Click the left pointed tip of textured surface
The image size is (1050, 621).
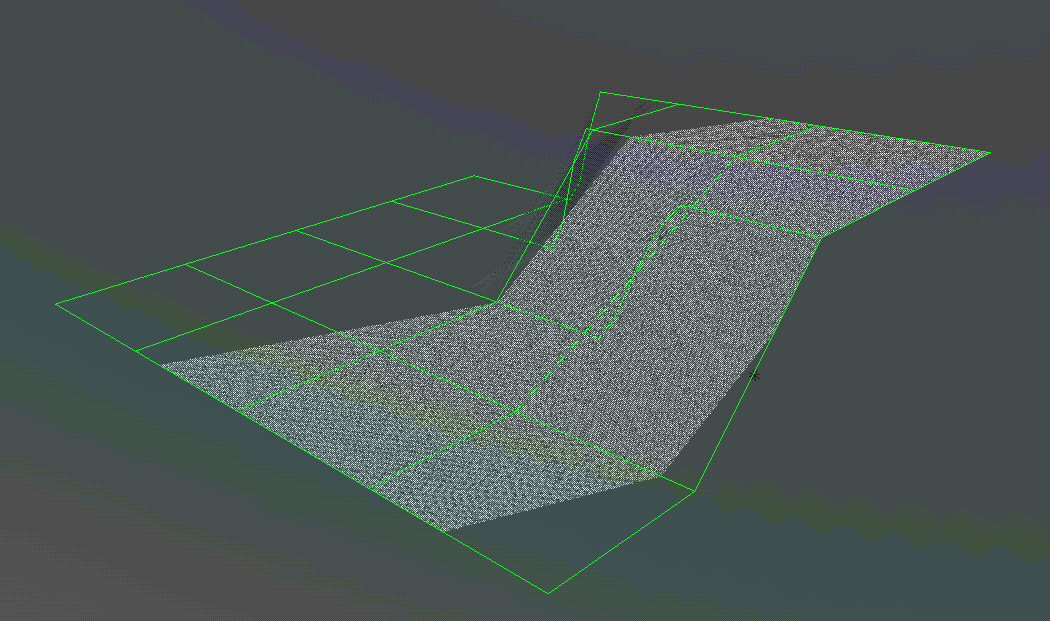[163, 365]
